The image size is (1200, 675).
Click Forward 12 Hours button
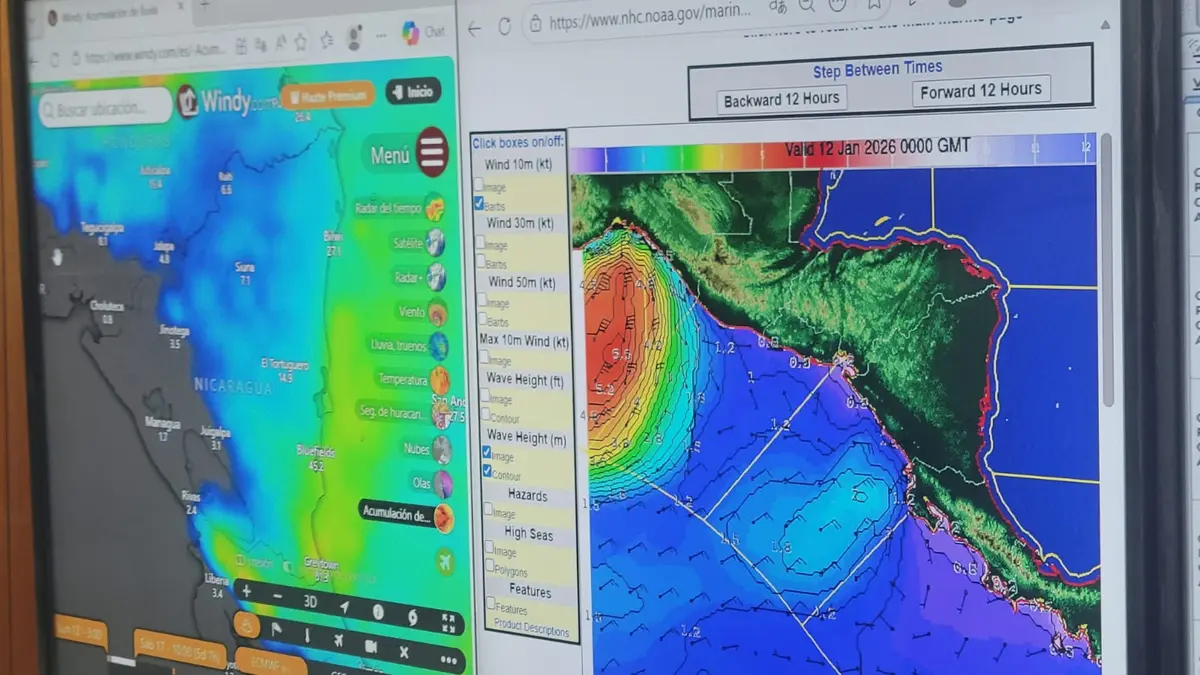[981, 90]
